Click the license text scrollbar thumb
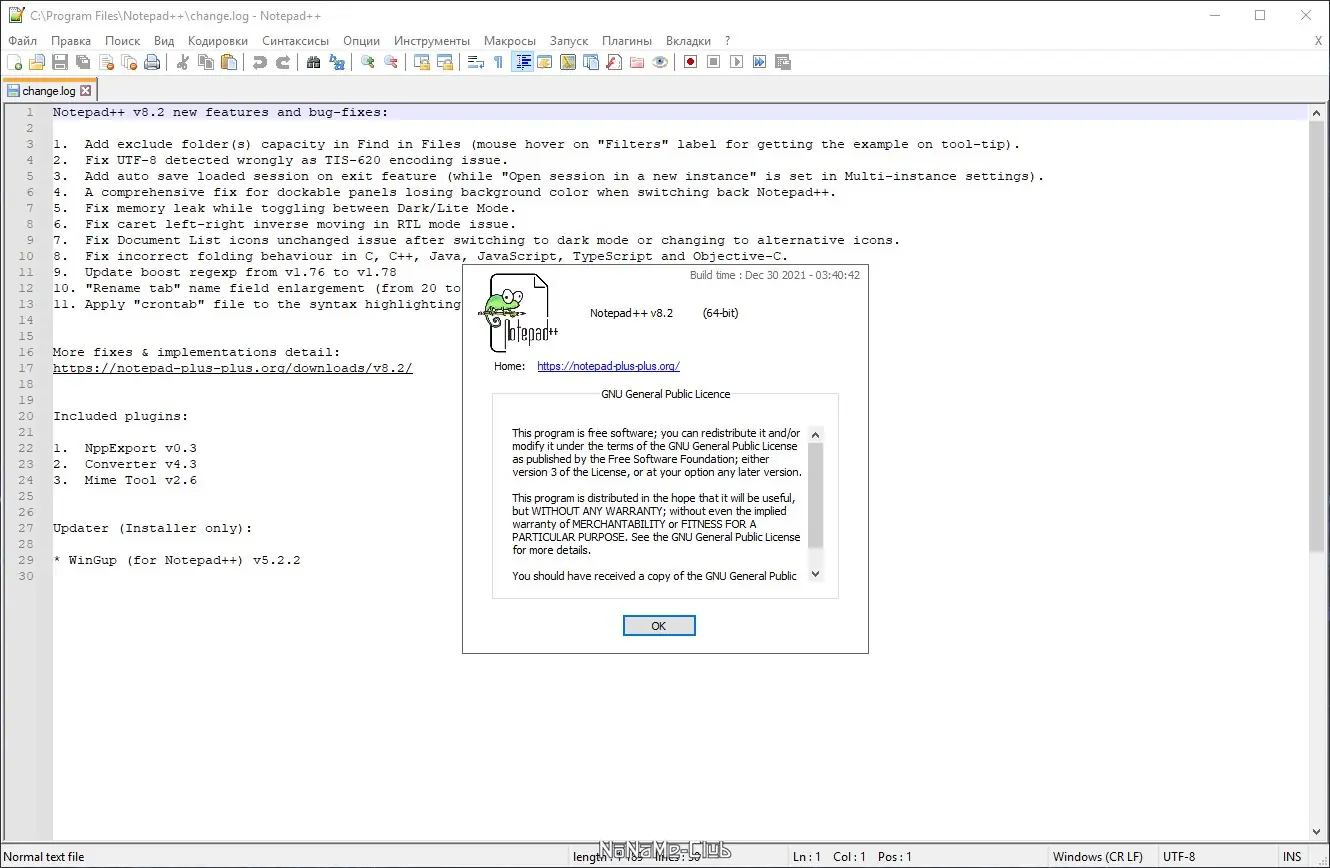This screenshot has height=868, width=1330. [x=816, y=495]
